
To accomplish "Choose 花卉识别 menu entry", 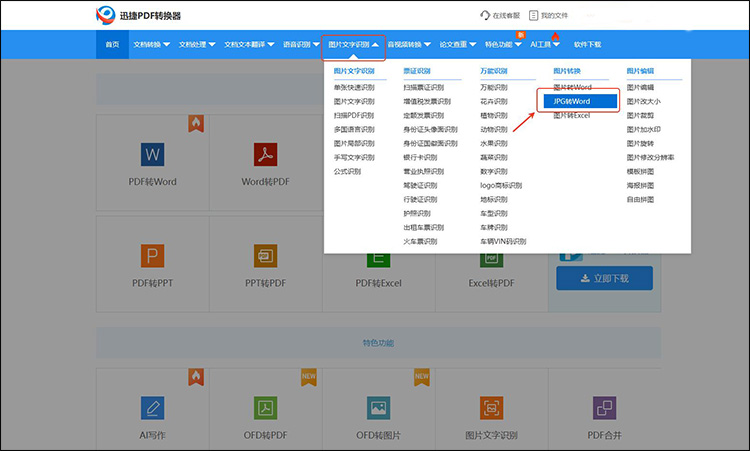I will pos(494,101).
